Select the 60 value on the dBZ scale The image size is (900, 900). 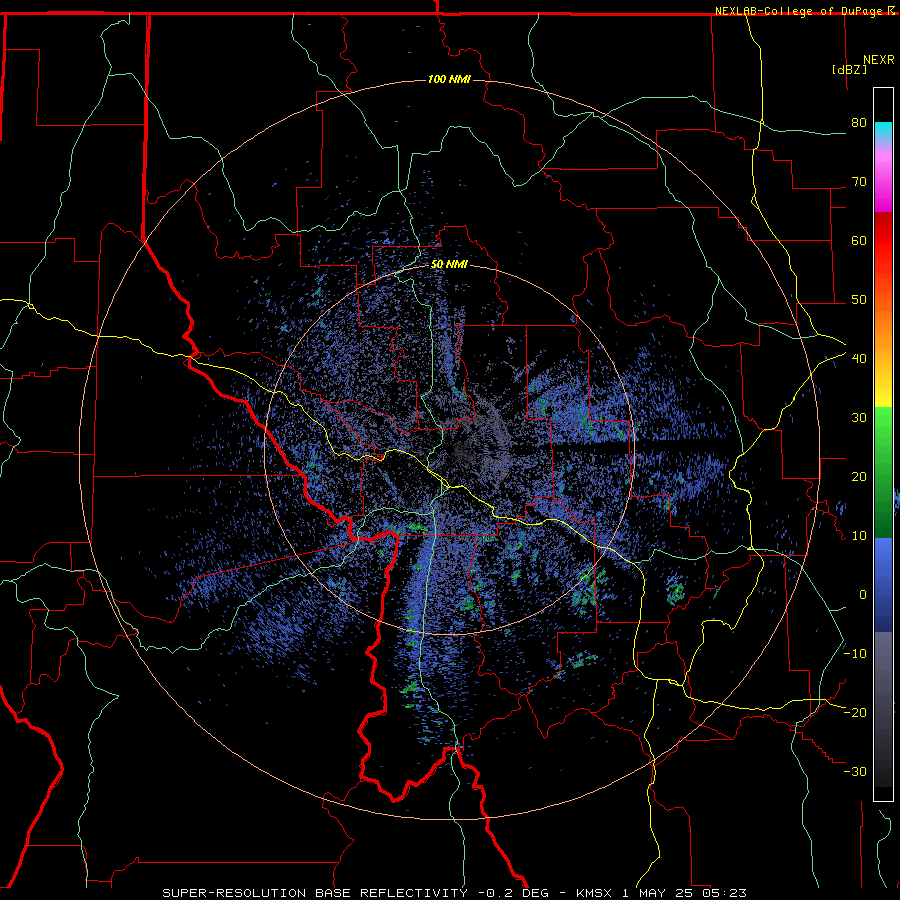[x=859, y=240]
